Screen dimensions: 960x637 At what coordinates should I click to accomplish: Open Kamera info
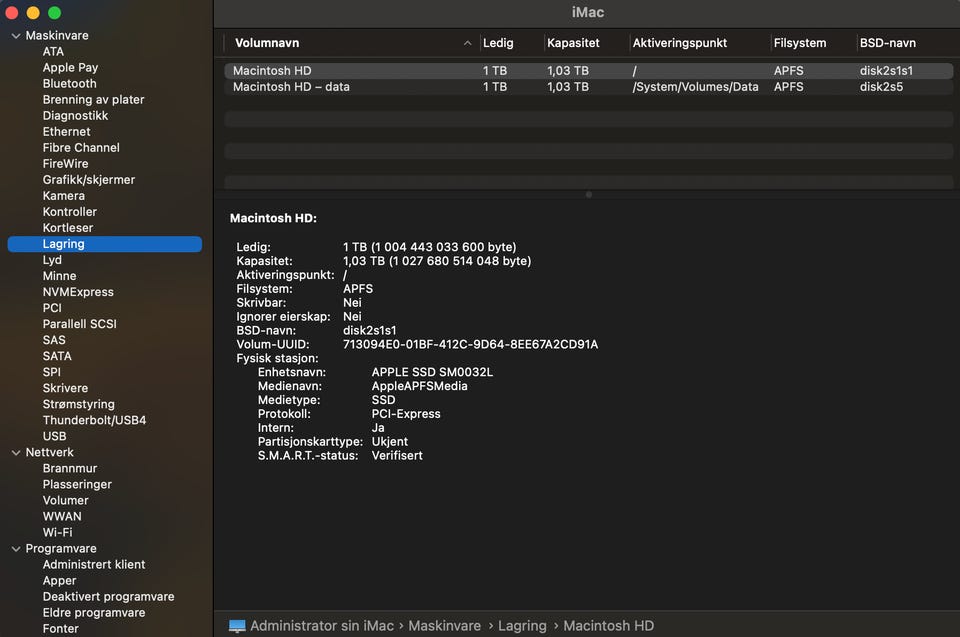click(64, 195)
